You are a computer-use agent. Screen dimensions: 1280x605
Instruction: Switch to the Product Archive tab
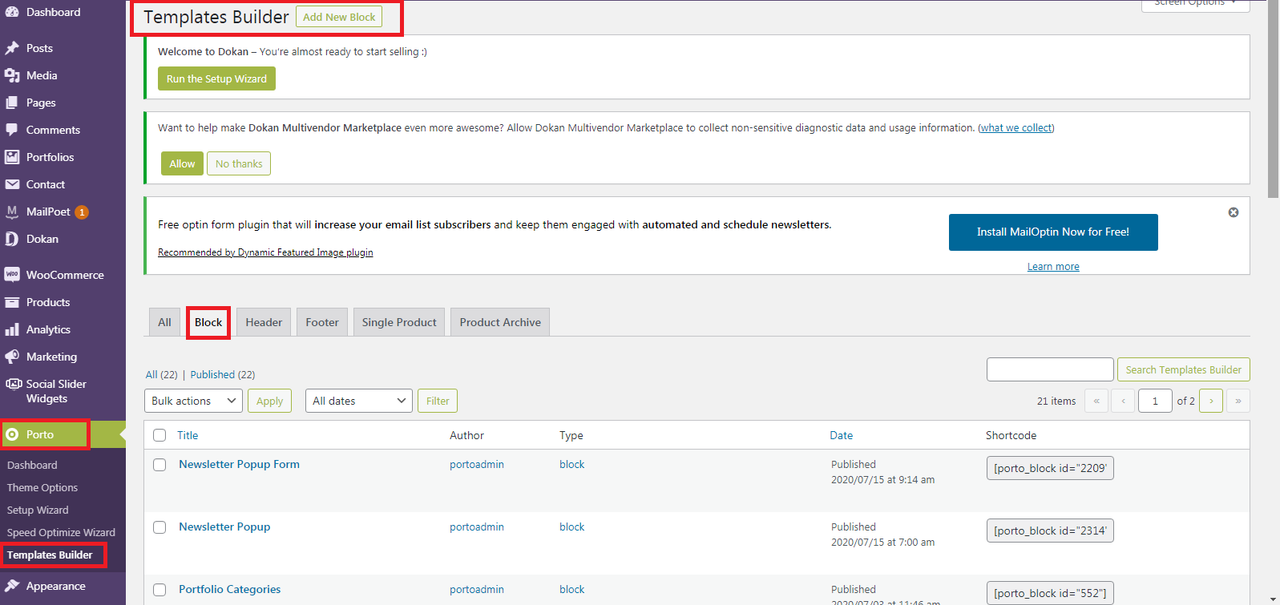click(x=500, y=322)
